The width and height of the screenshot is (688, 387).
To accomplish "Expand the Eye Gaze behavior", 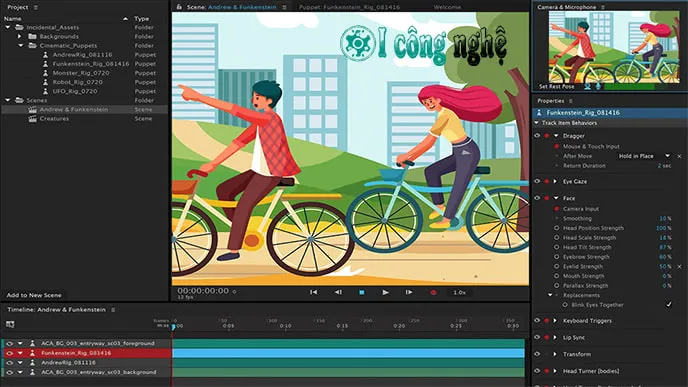I will (555, 181).
